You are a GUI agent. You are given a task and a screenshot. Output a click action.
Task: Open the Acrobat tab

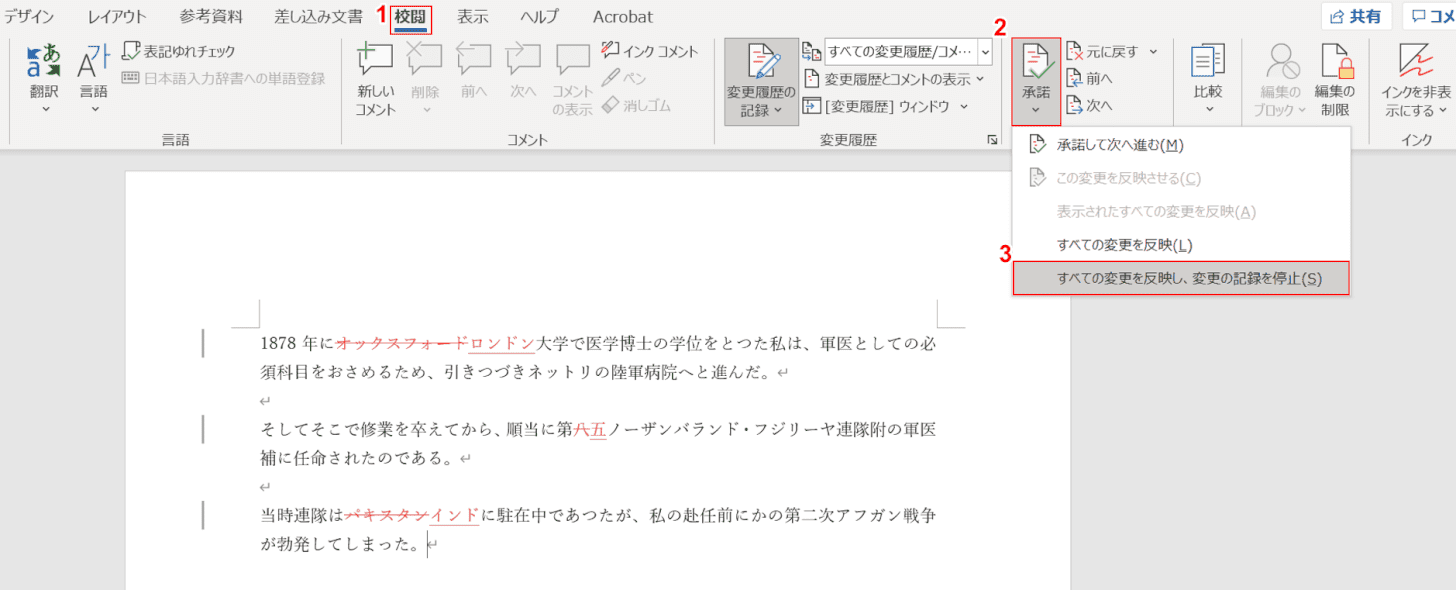(x=623, y=17)
